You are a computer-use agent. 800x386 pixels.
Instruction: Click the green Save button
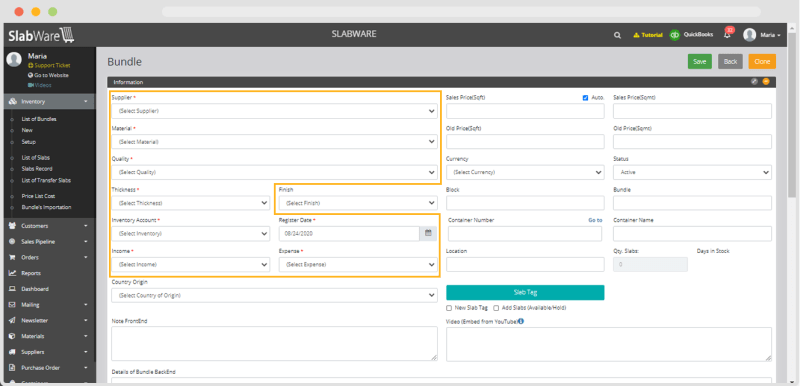click(x=699, y=61)
